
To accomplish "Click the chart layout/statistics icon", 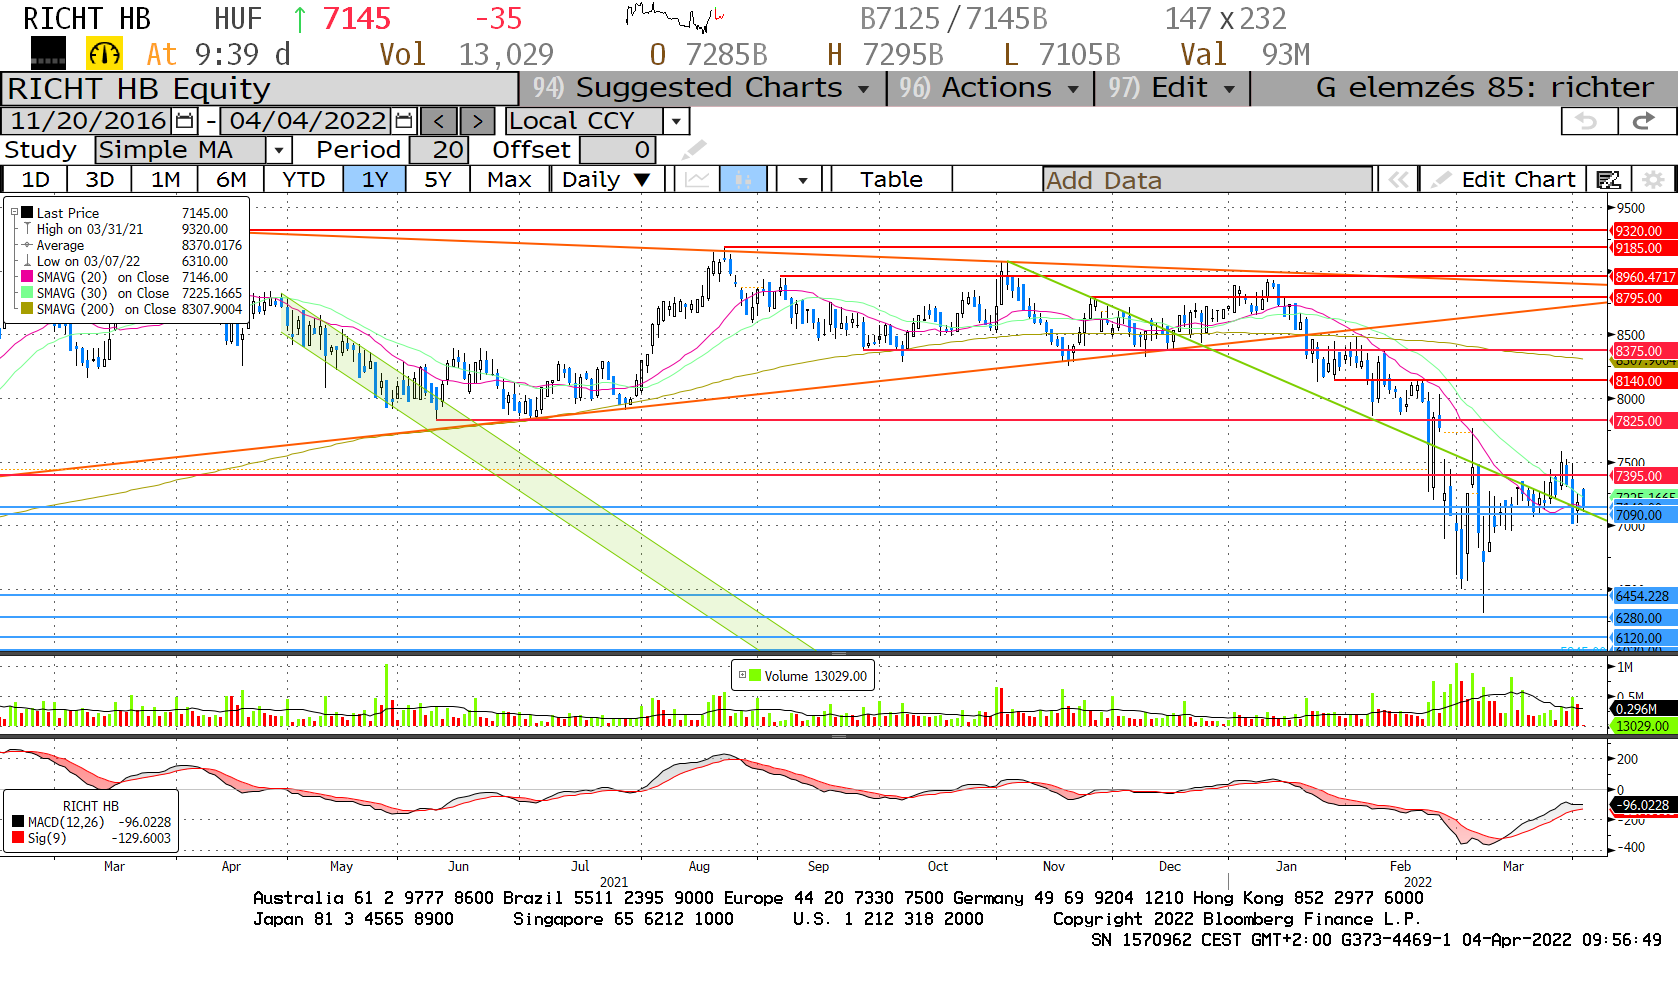I will coord(1608,180).
